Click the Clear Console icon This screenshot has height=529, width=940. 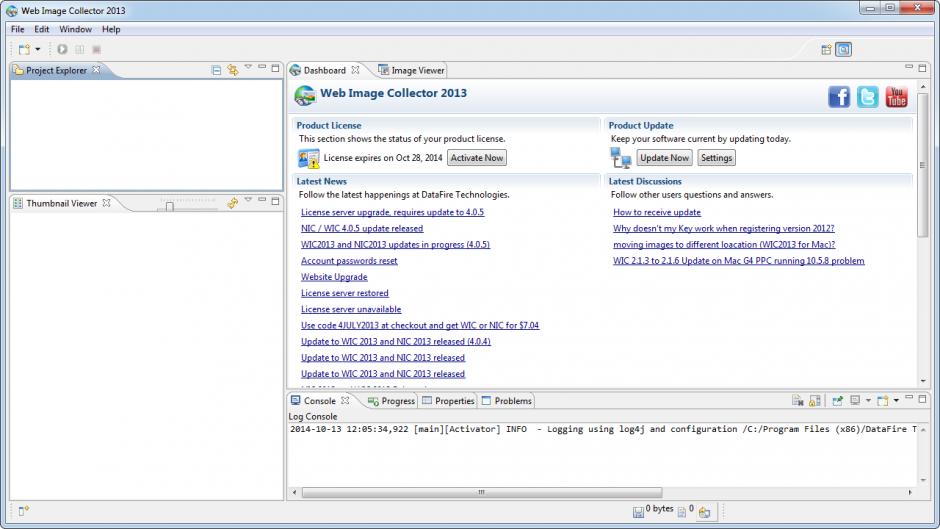pyautogui.click(x=797, y=401)
